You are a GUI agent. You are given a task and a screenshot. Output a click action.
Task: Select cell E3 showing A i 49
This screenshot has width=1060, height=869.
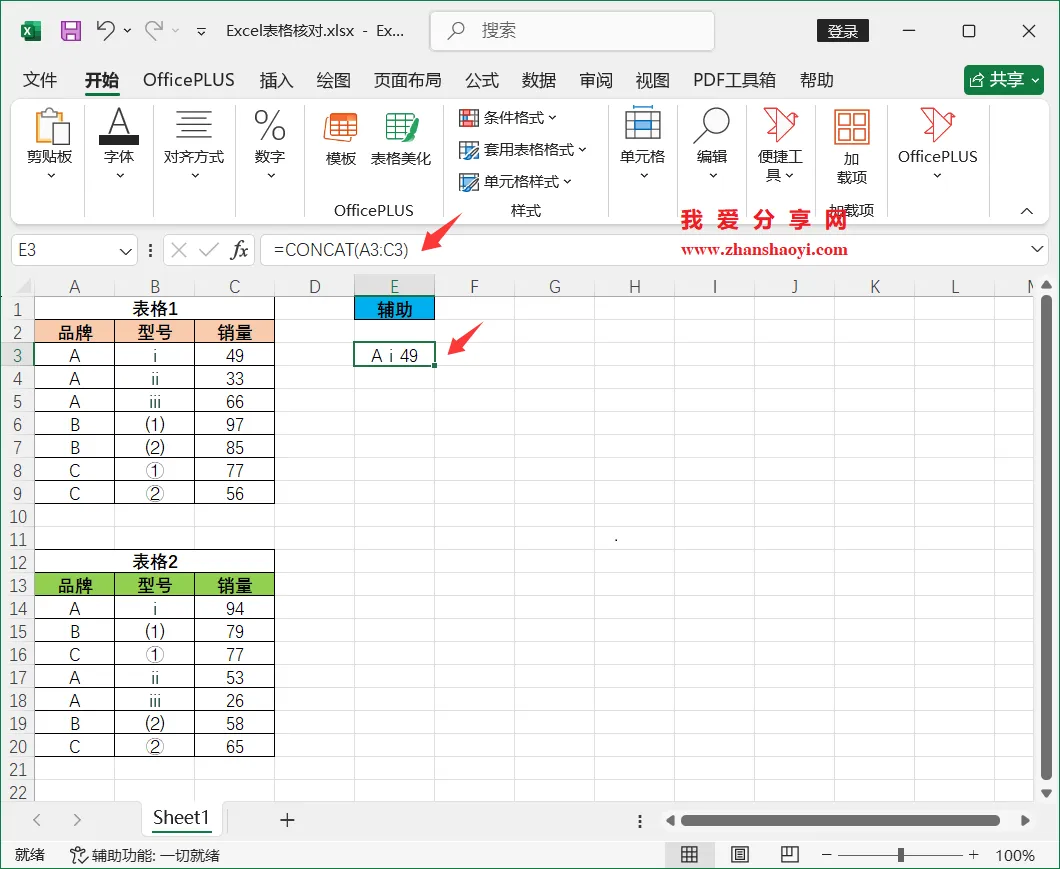pyautogui.click(x=394, y=355)
